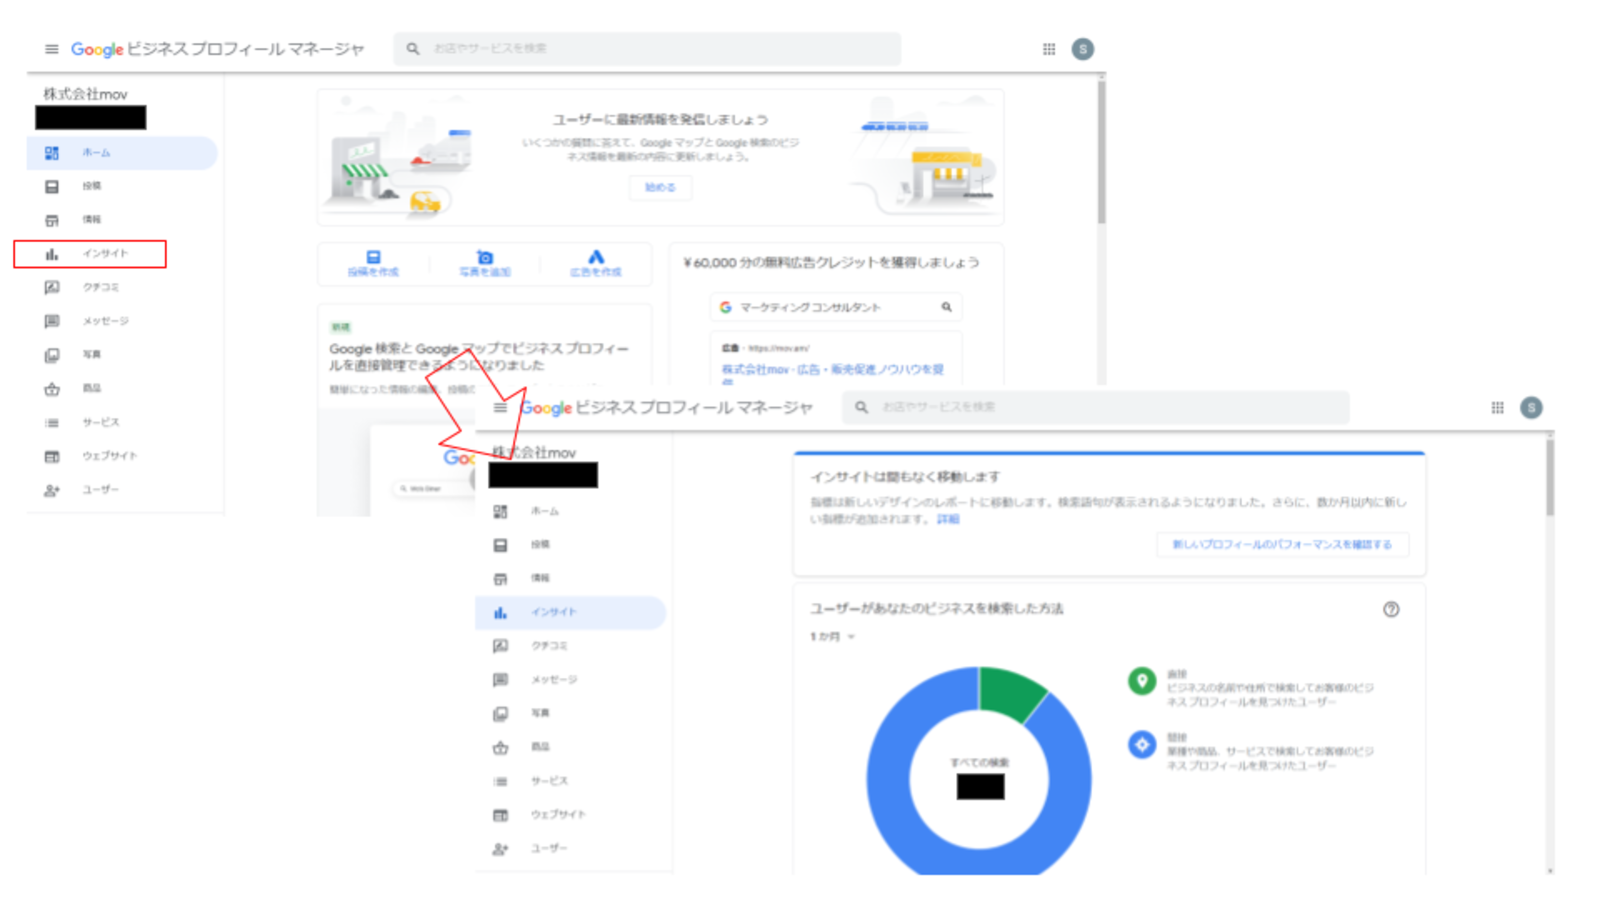
Task: Open Google apps grid in back window
Action: pos(1049,49)
